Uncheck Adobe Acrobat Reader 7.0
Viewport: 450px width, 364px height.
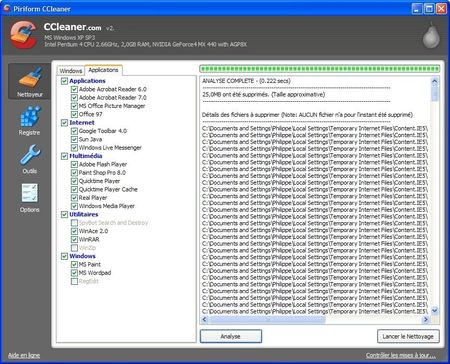pyautogui.click(x=74, y=98)
